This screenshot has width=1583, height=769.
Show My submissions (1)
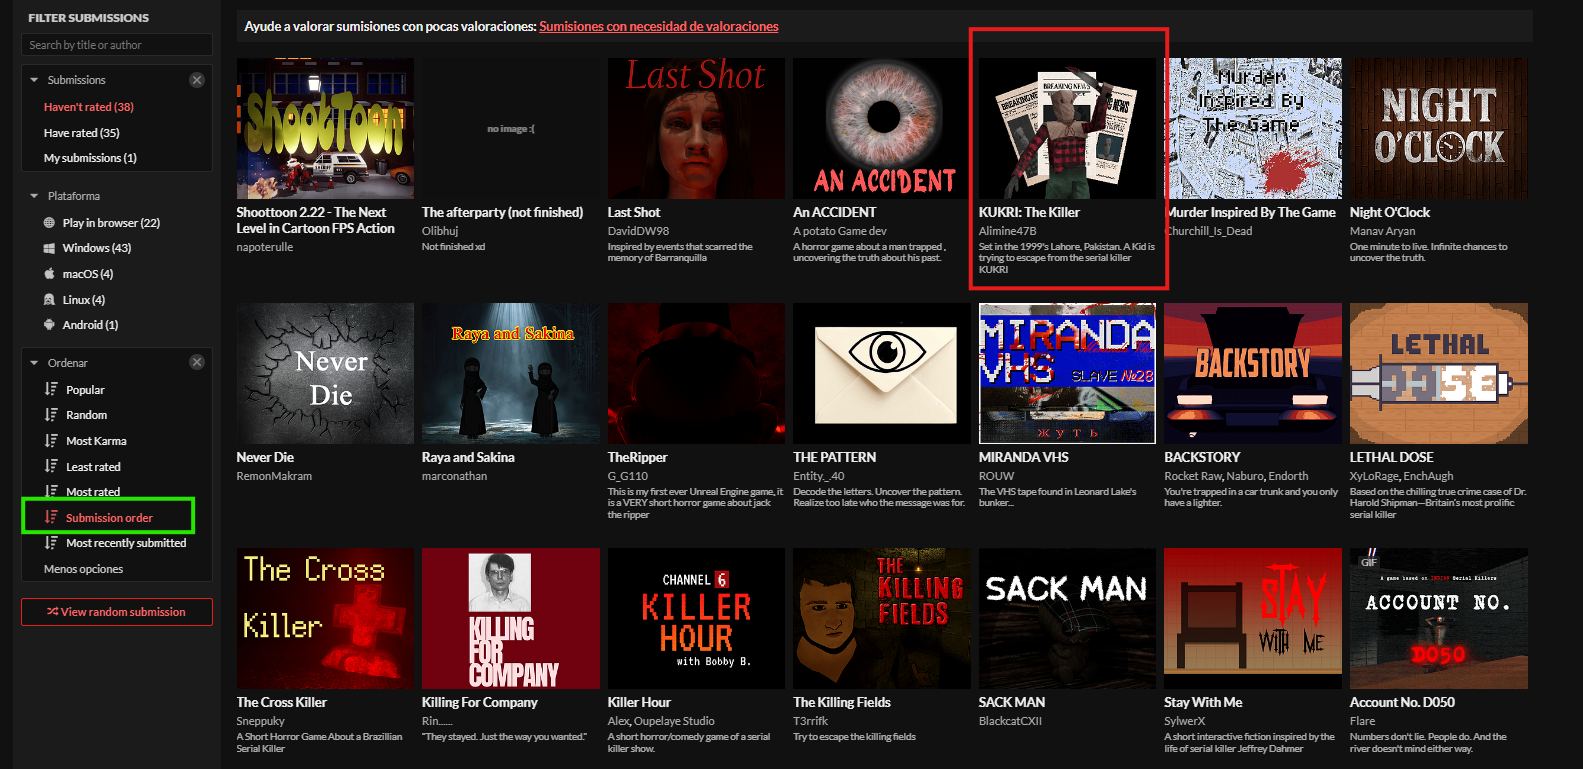coord(90,158)
